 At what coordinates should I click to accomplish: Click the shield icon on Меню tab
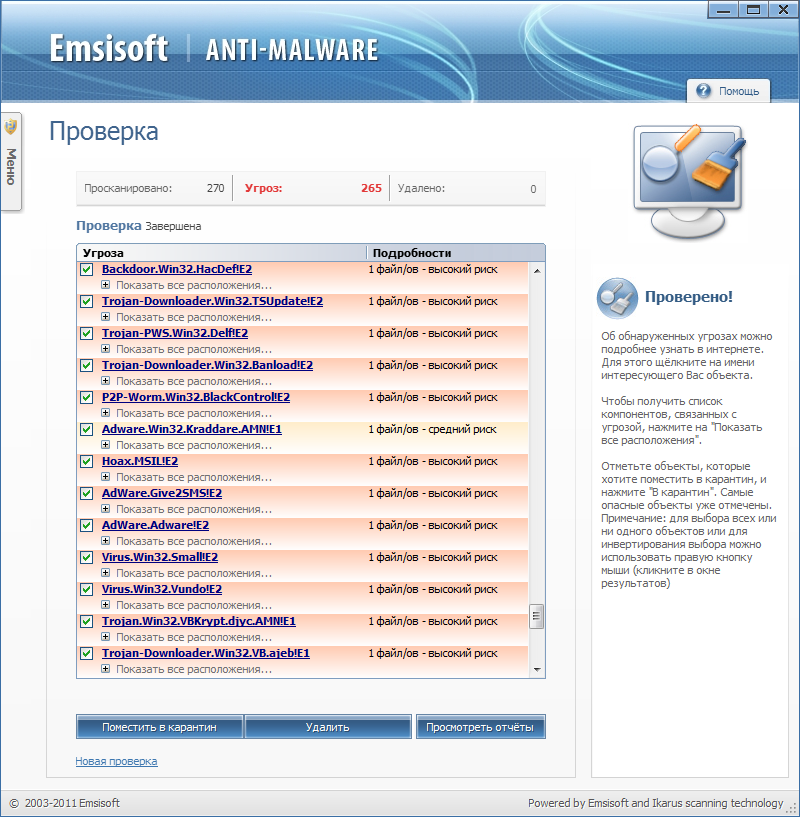[x=10, y=127]
